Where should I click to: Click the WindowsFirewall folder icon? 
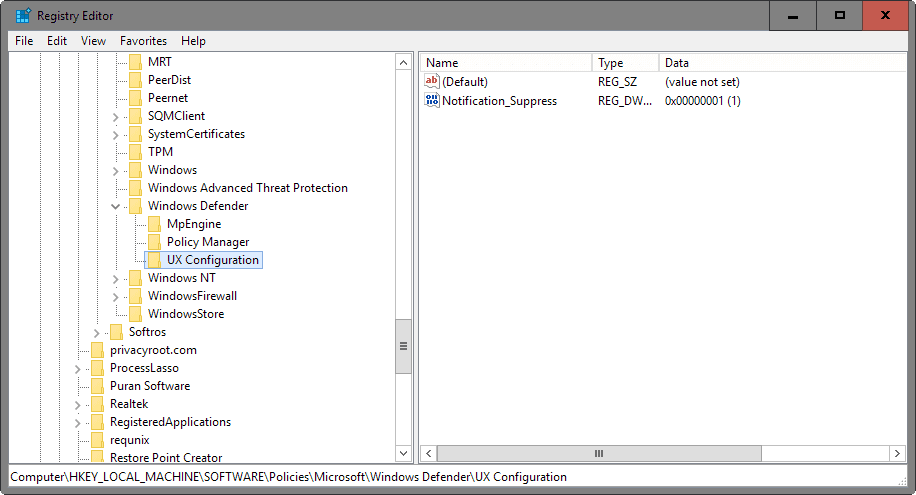pos(135,296)
